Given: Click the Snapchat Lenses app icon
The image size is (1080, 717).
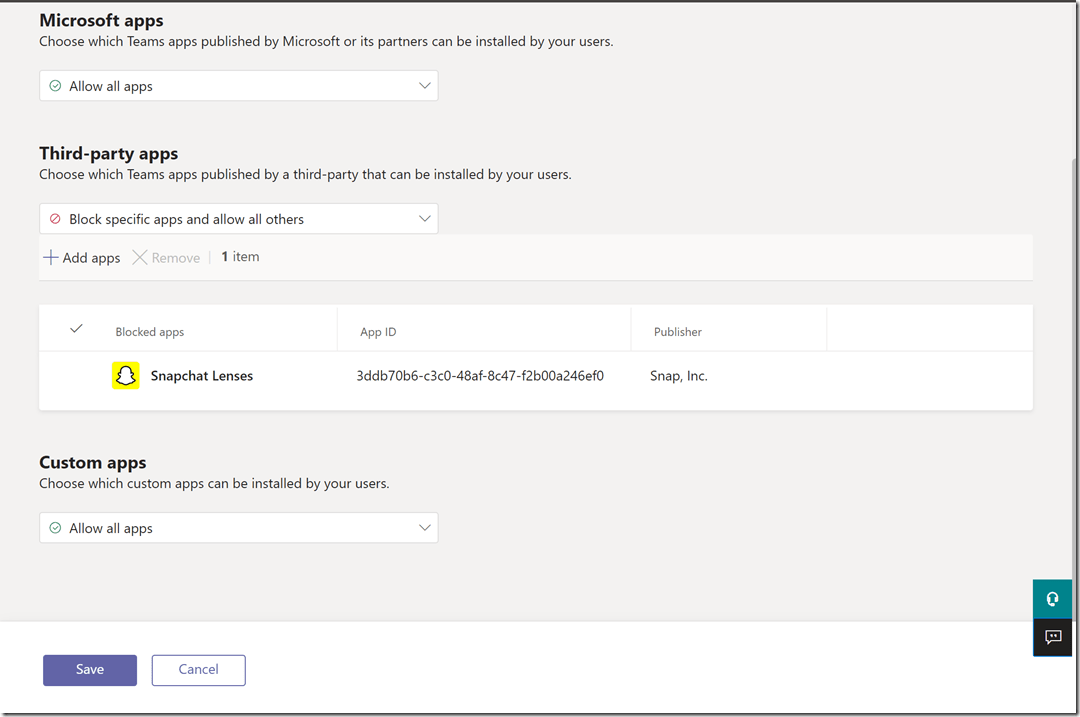Looking at the screenshot, I should coord(125,376).
